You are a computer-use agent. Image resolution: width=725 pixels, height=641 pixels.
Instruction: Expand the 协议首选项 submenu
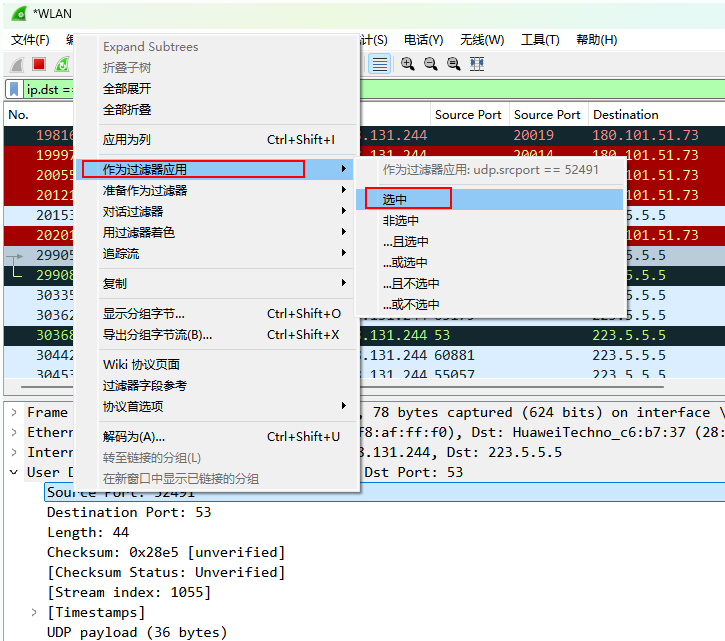coord(217,406)
